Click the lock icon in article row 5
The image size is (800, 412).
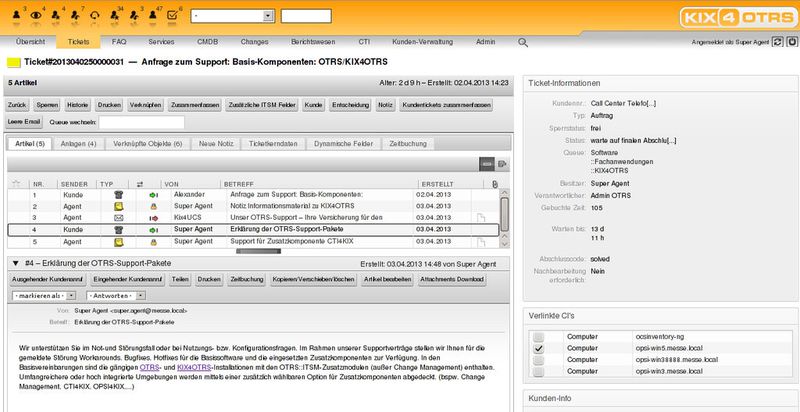(154, 242)
